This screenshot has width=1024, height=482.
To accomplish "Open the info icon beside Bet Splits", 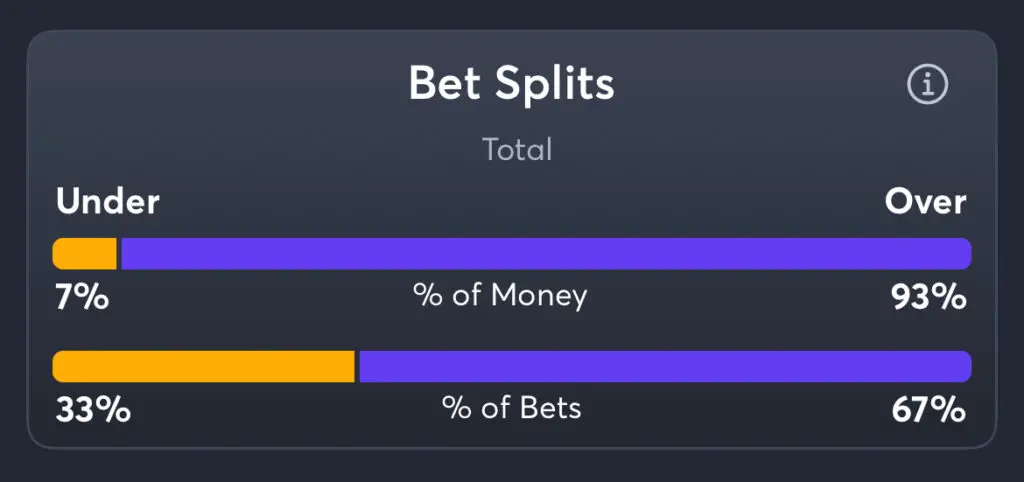I will 927,84.
